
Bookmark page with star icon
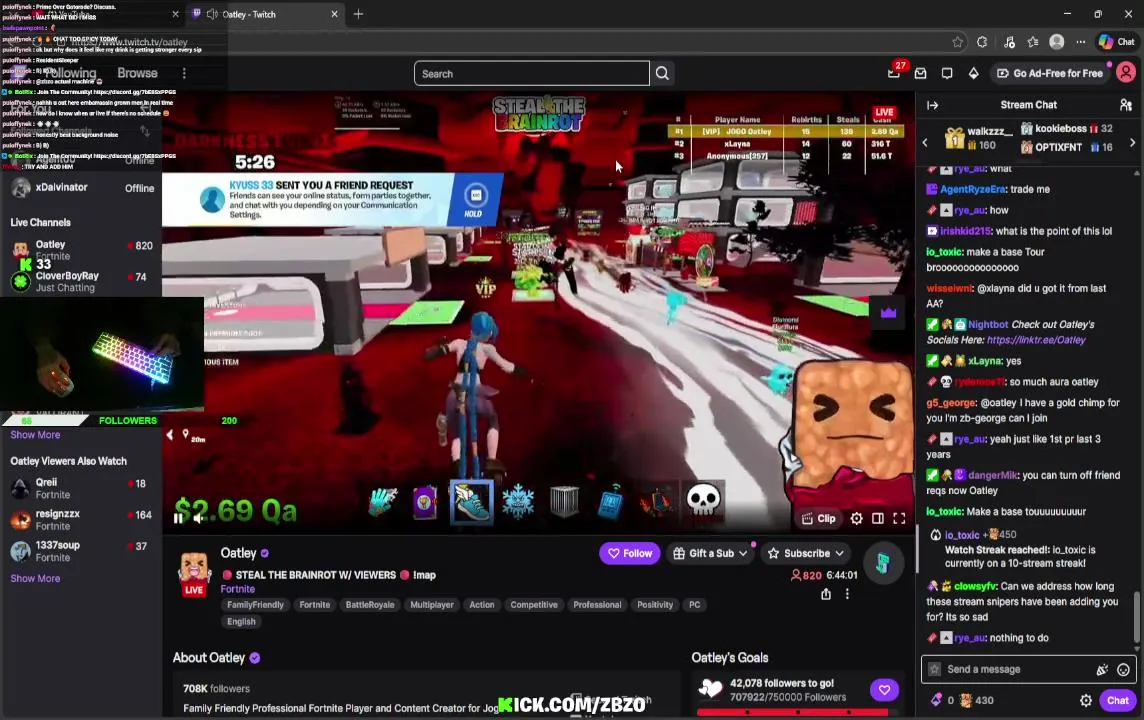(958, 42)
